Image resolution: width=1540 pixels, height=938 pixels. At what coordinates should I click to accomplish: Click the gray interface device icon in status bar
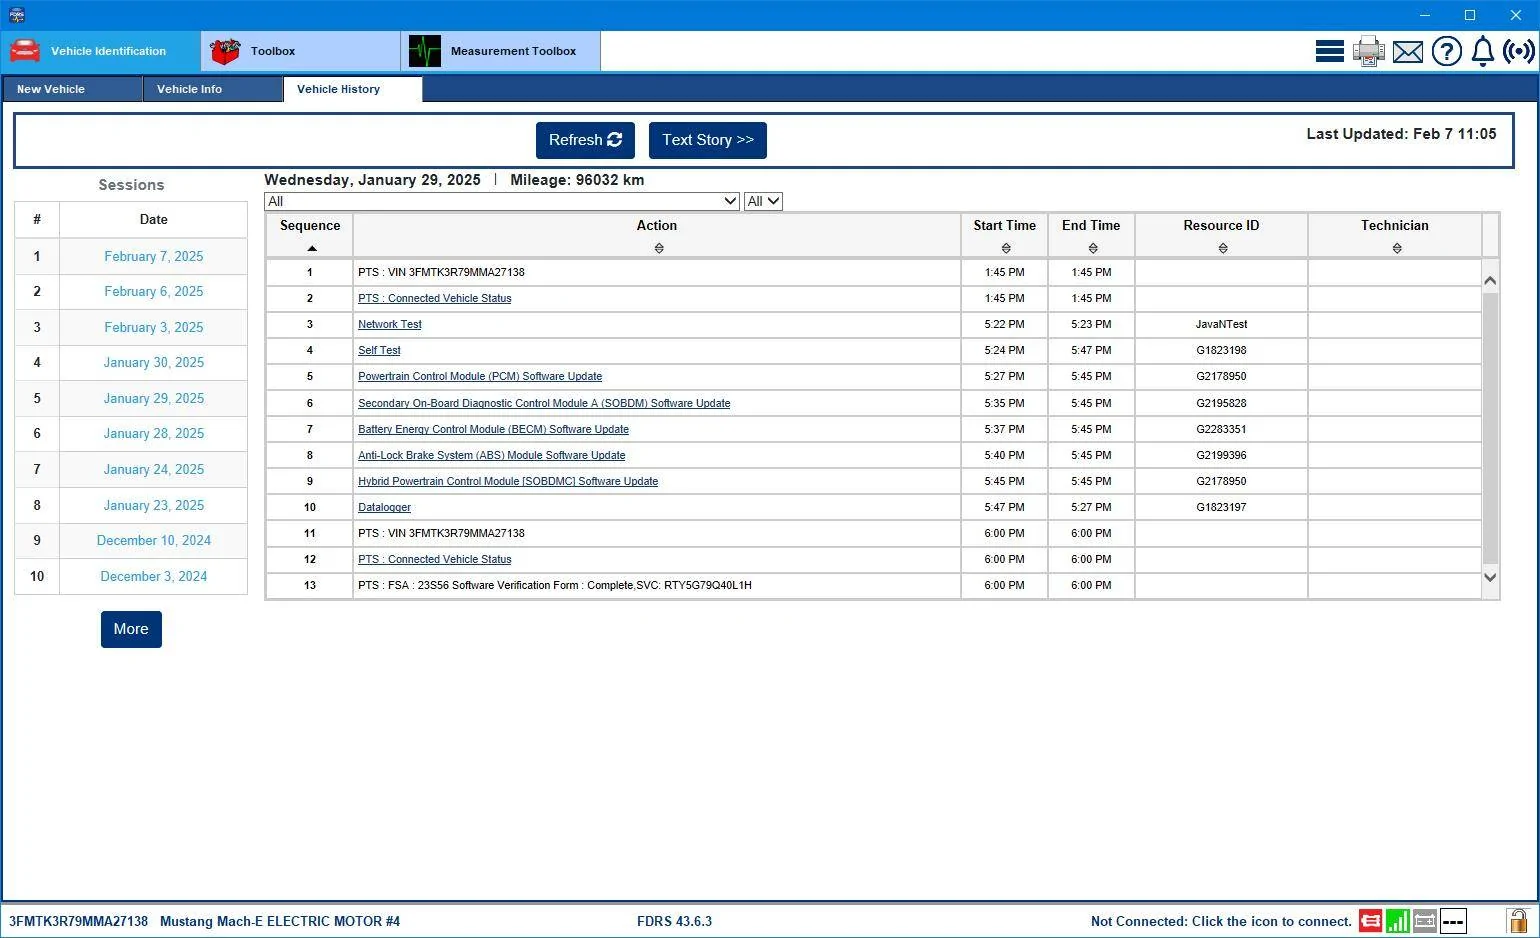click(x=1425, y=921)
